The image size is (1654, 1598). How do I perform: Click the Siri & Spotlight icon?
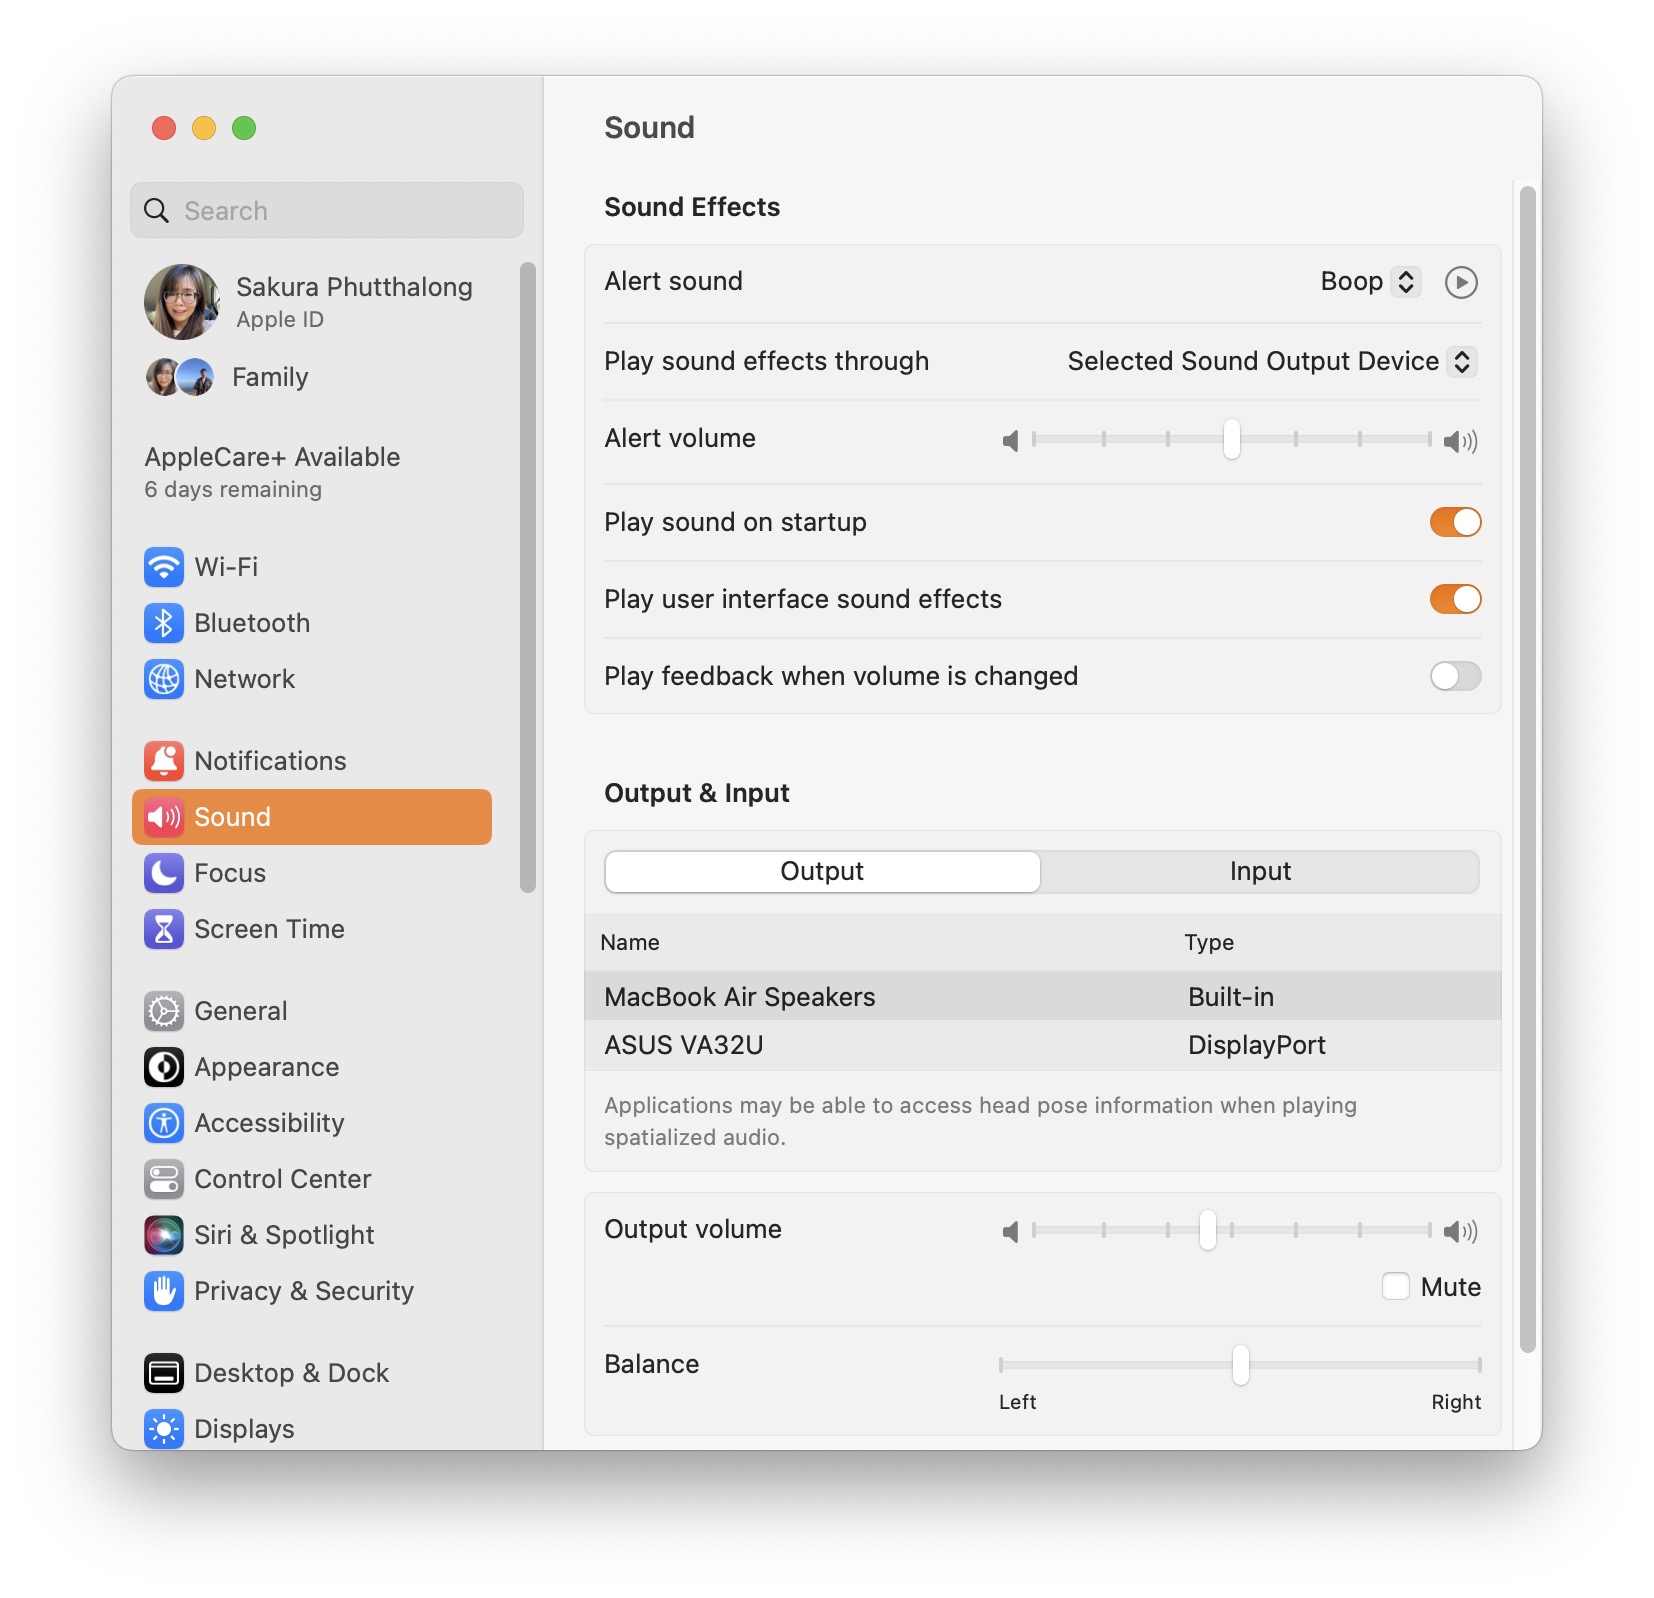[x=164, y=1235]
